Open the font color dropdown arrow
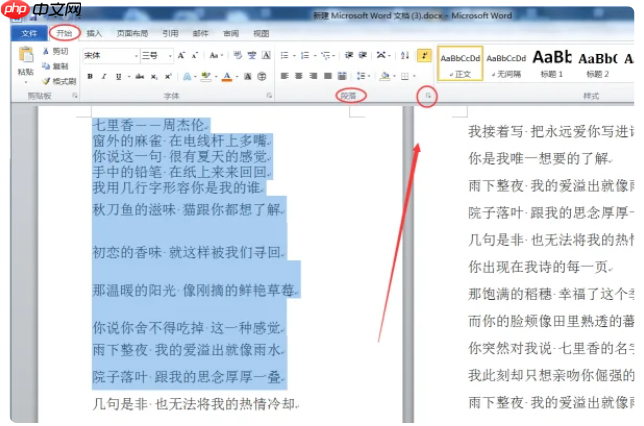The image size is (644, 426). point(237,76)
